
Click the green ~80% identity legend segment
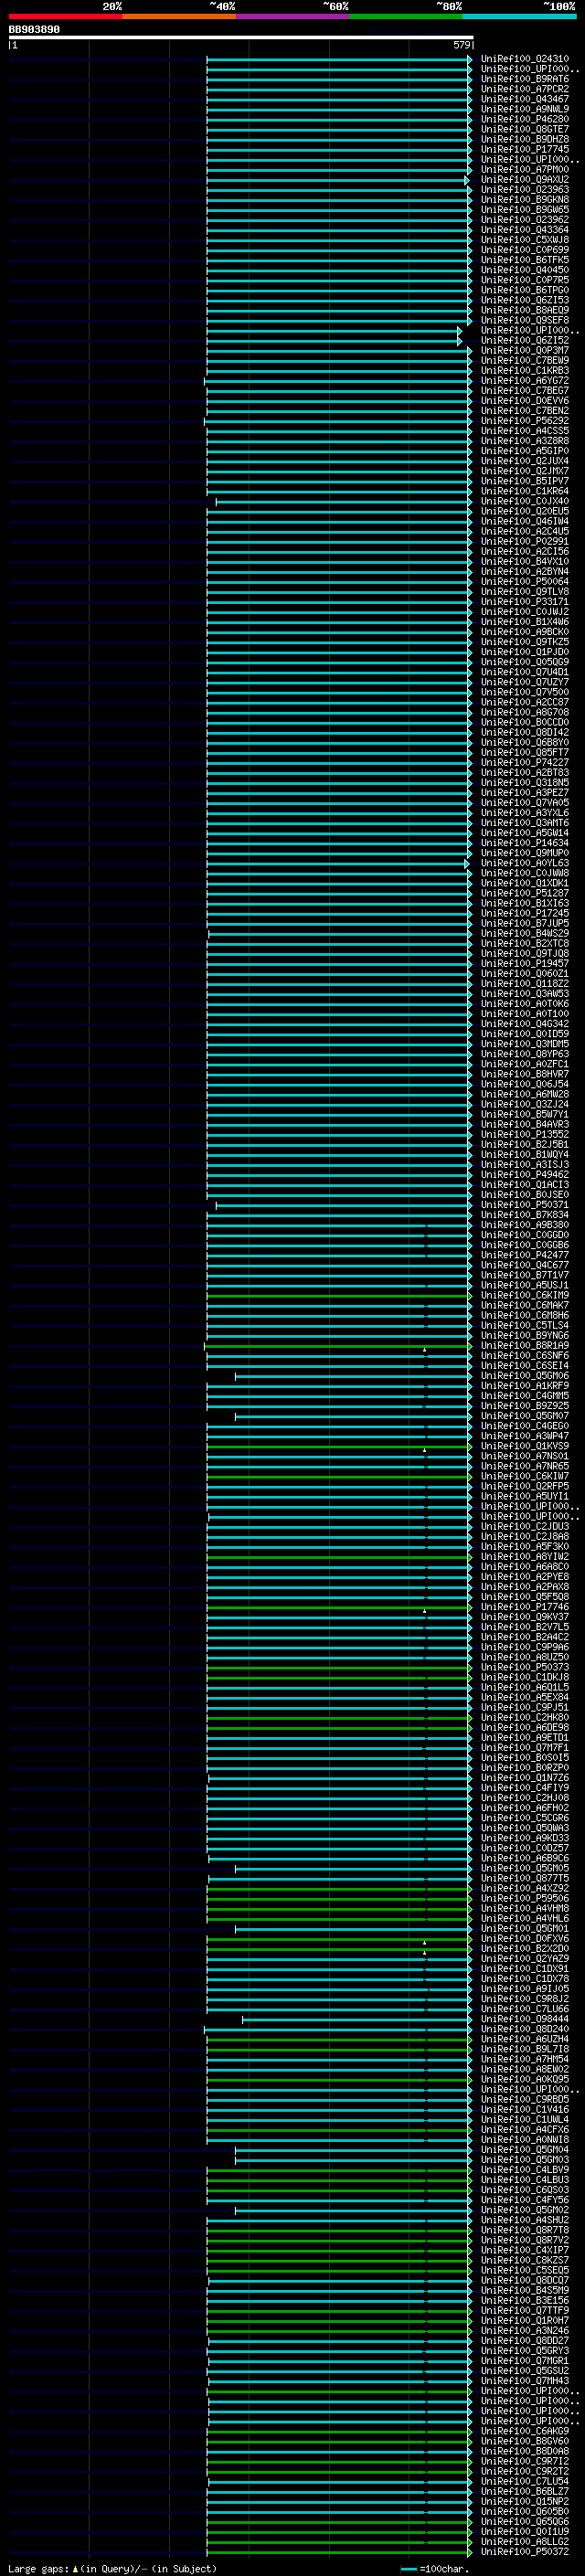[x=406, y=16]
